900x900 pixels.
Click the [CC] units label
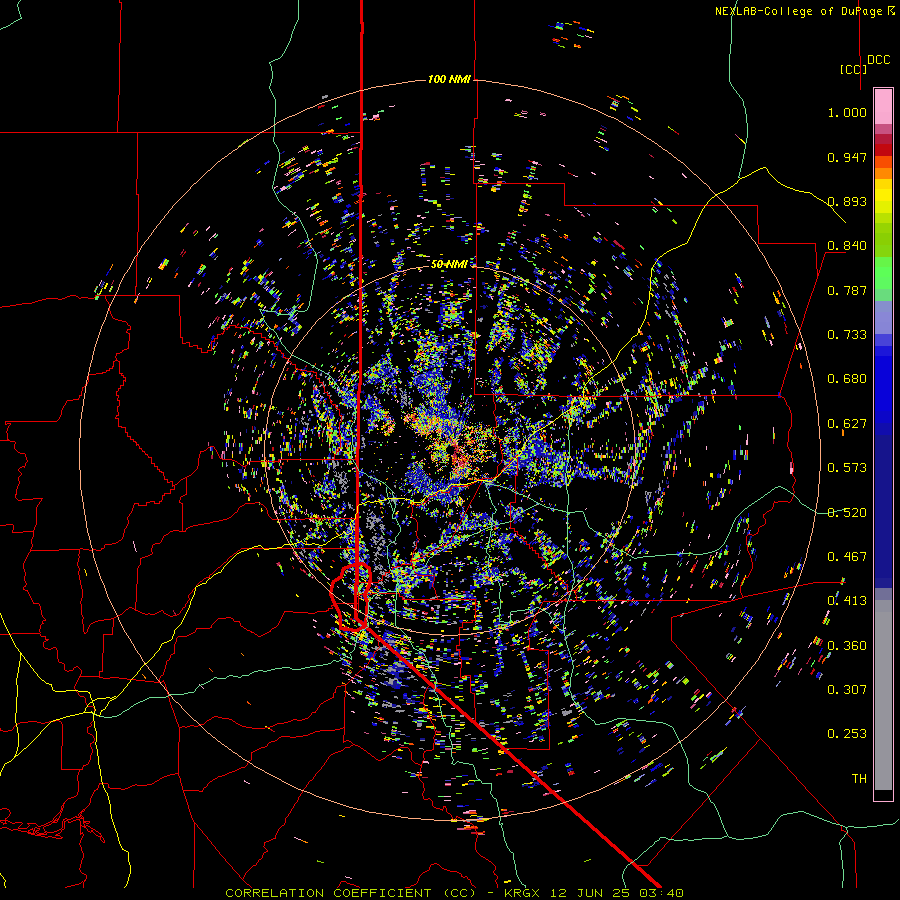(853, 69)
